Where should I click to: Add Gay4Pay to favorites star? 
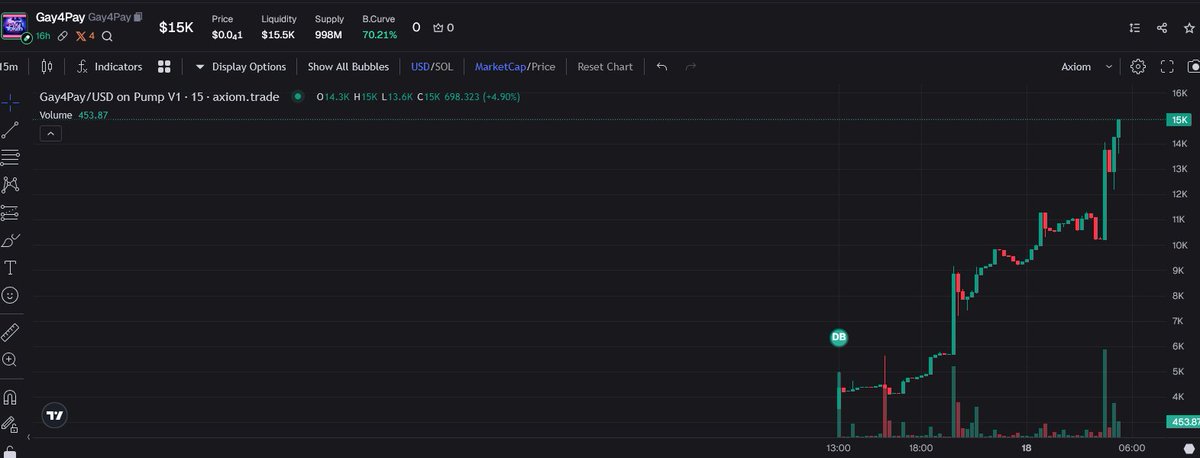coord(1188,28)
